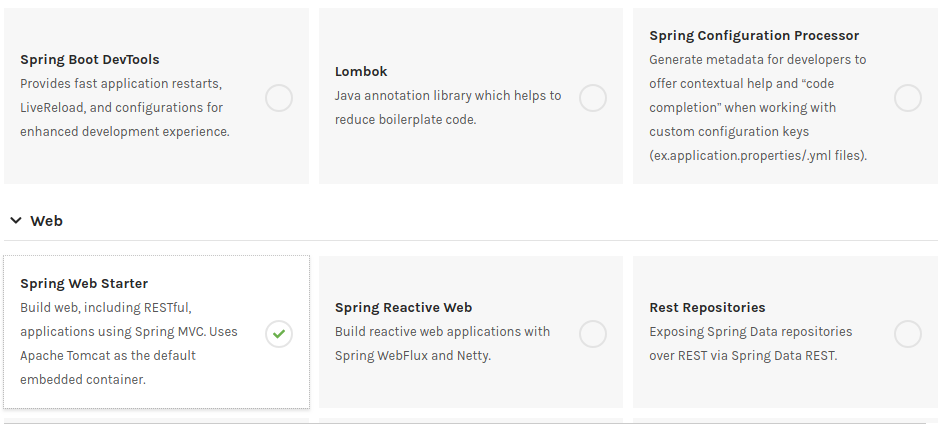Check the Spring Configuration Processor circle
This screenshot has height=426, width=942.
tap(908, 98)
